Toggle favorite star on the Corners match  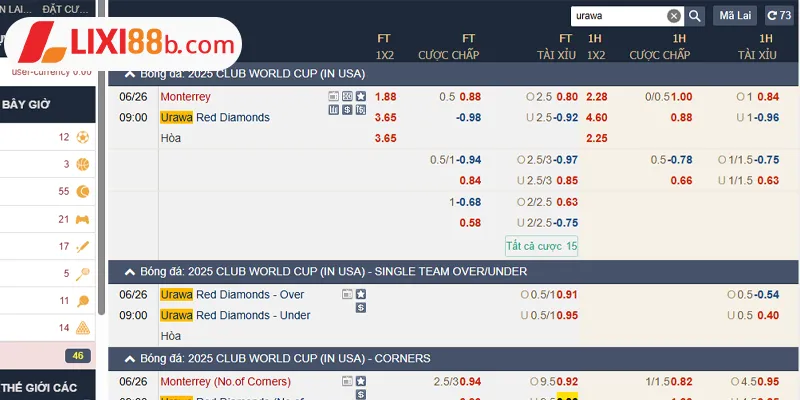point(361,382)
